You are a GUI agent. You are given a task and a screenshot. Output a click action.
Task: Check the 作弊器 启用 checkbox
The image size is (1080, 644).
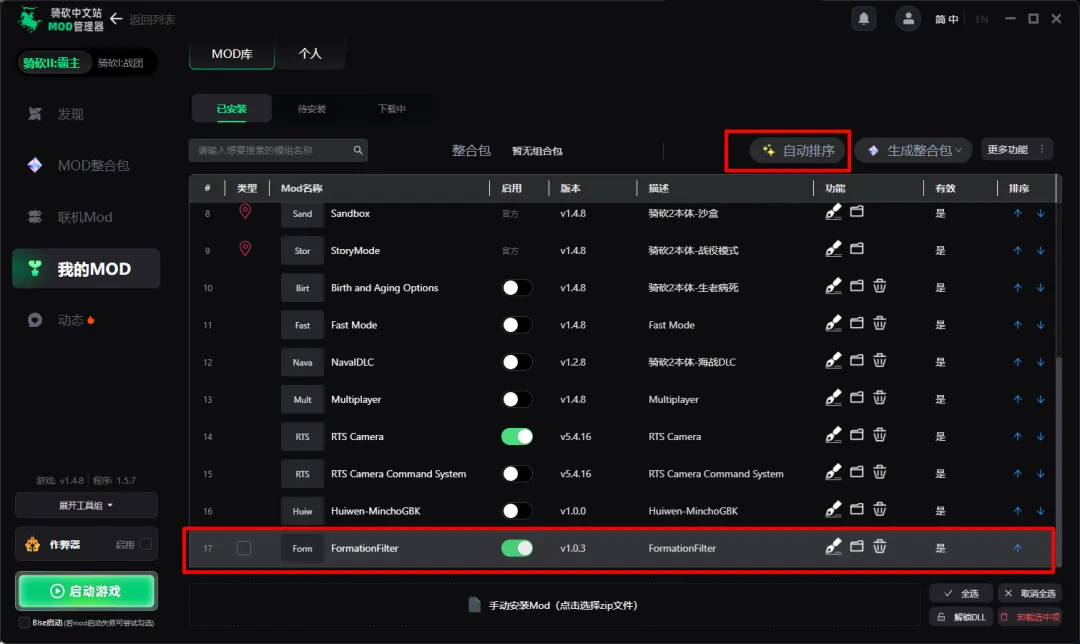pos(146,544)
